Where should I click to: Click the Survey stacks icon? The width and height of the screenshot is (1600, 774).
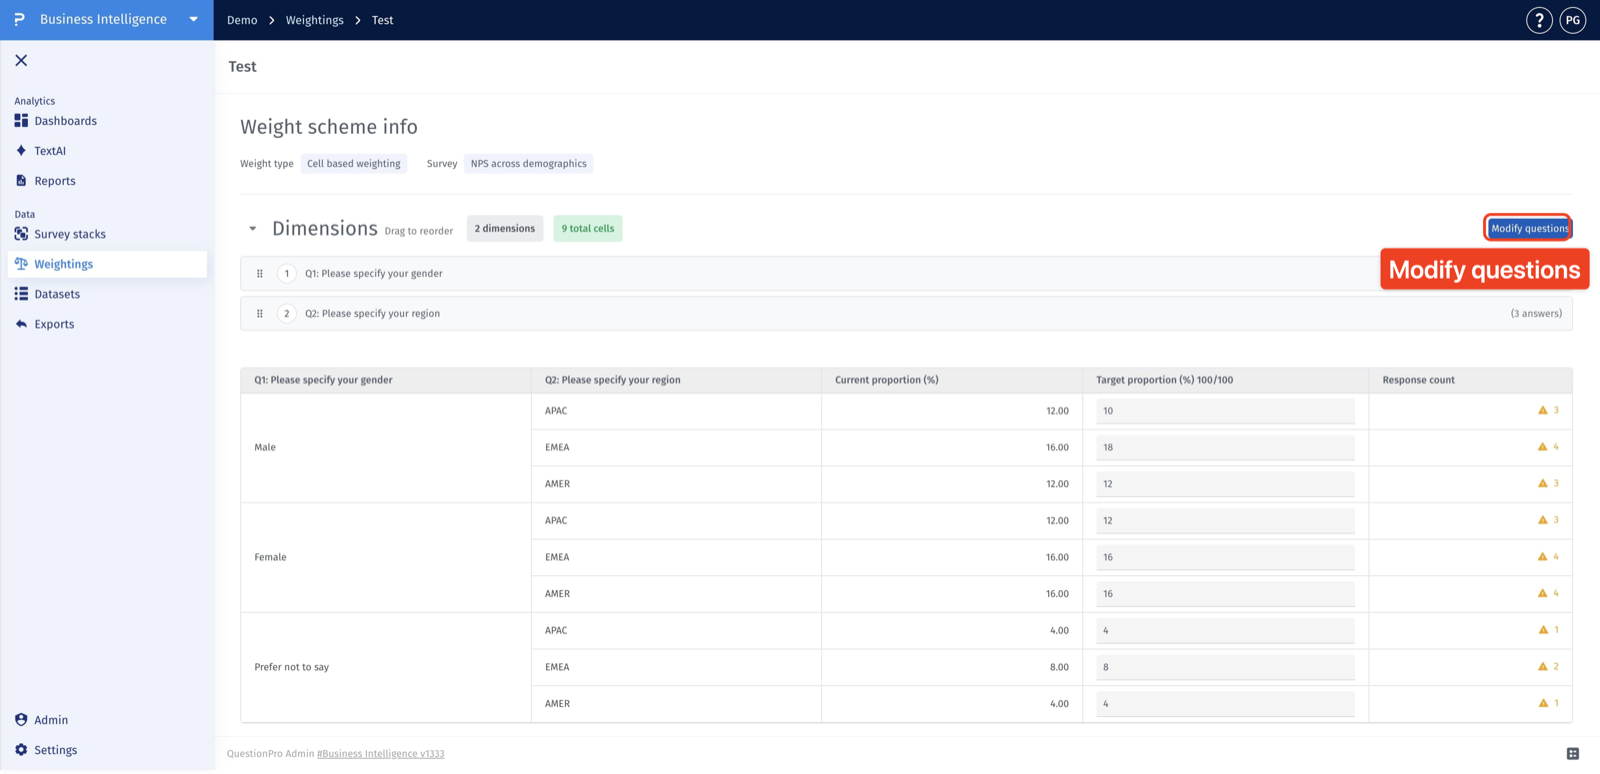[21, 234]
